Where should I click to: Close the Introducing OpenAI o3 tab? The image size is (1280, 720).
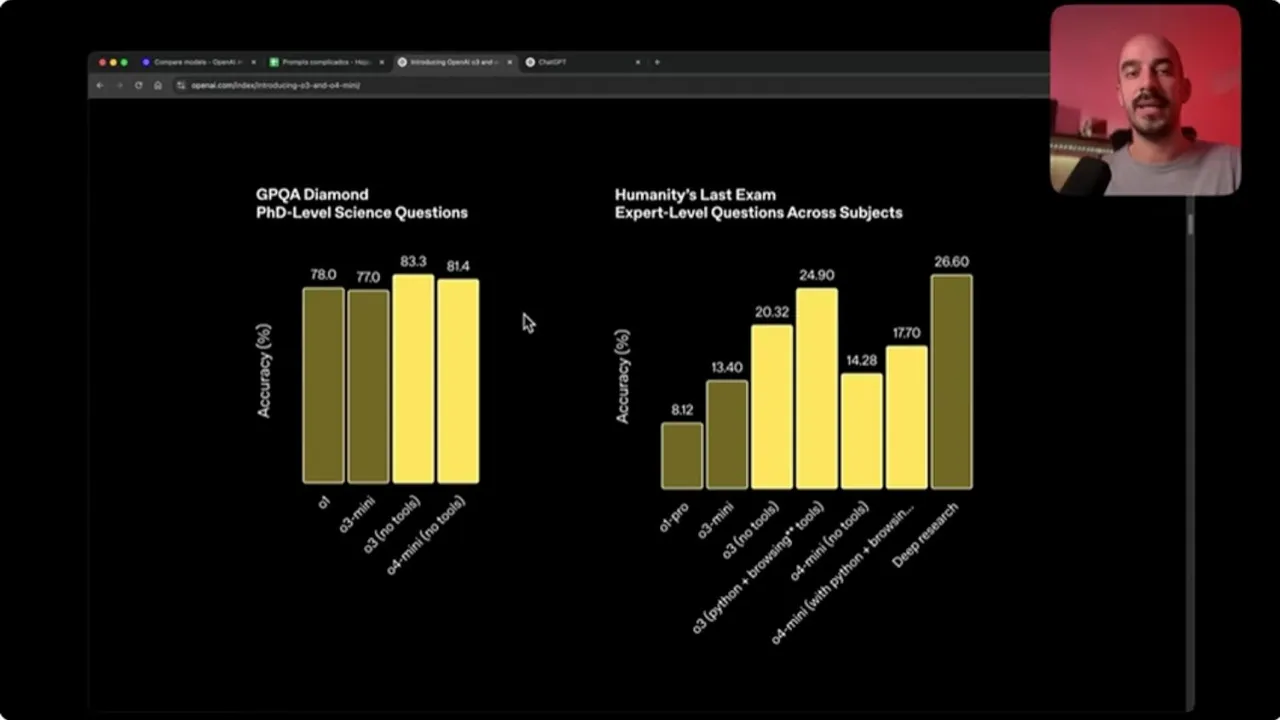509,62
